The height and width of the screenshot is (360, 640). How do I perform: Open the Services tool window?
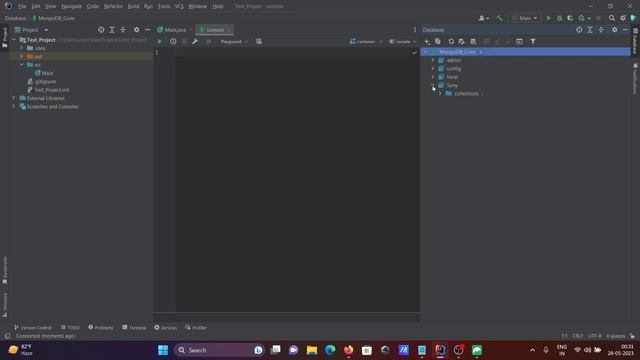166,327
